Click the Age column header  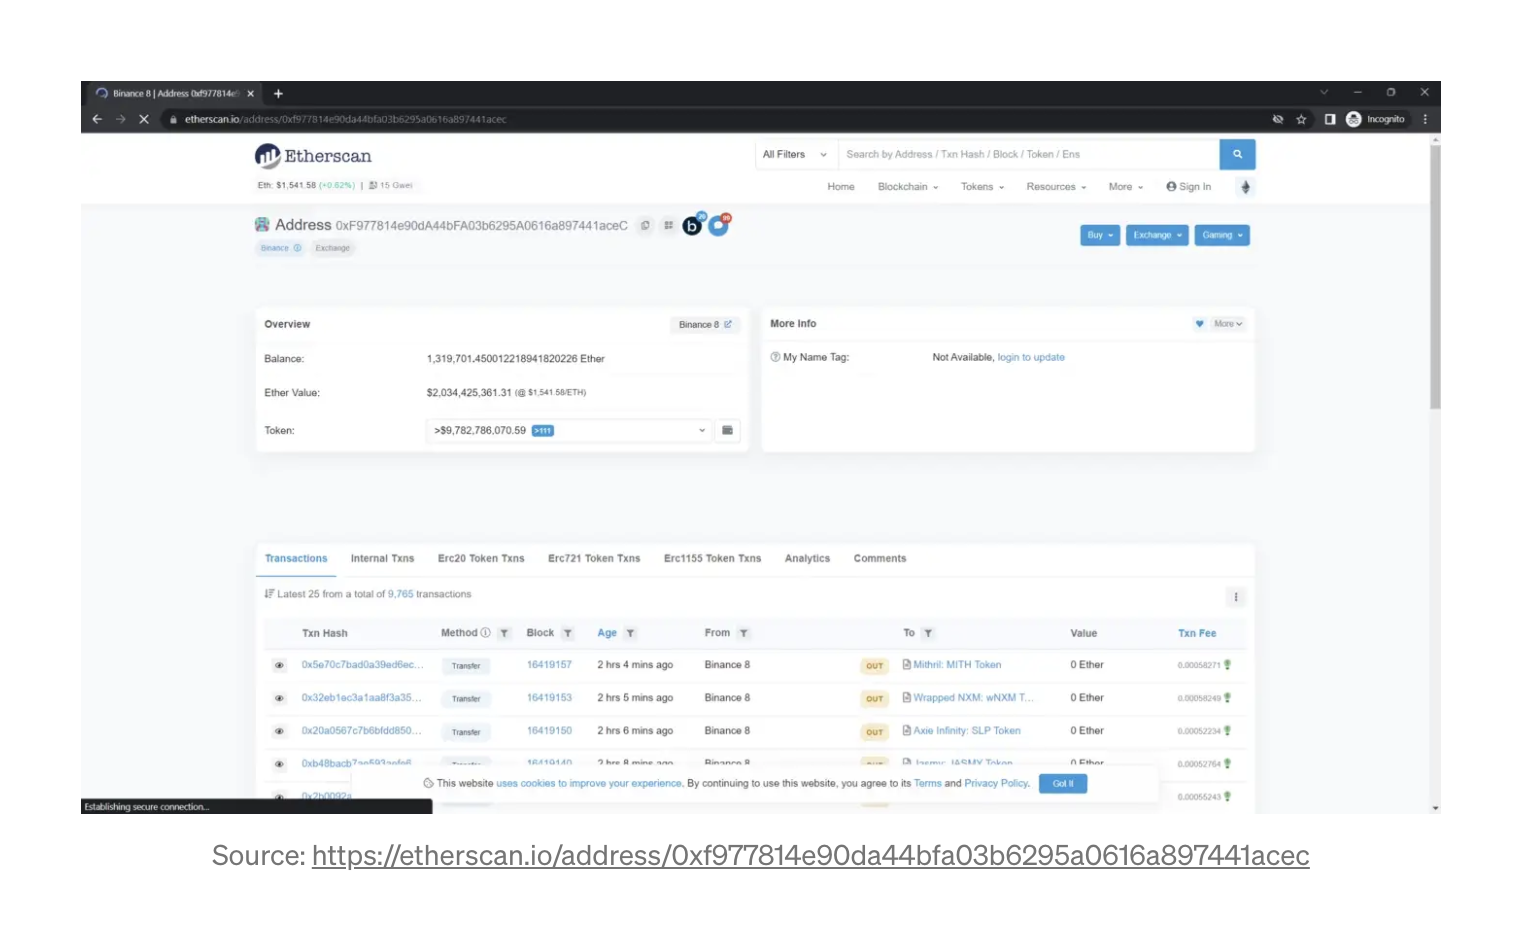point(607,633)
